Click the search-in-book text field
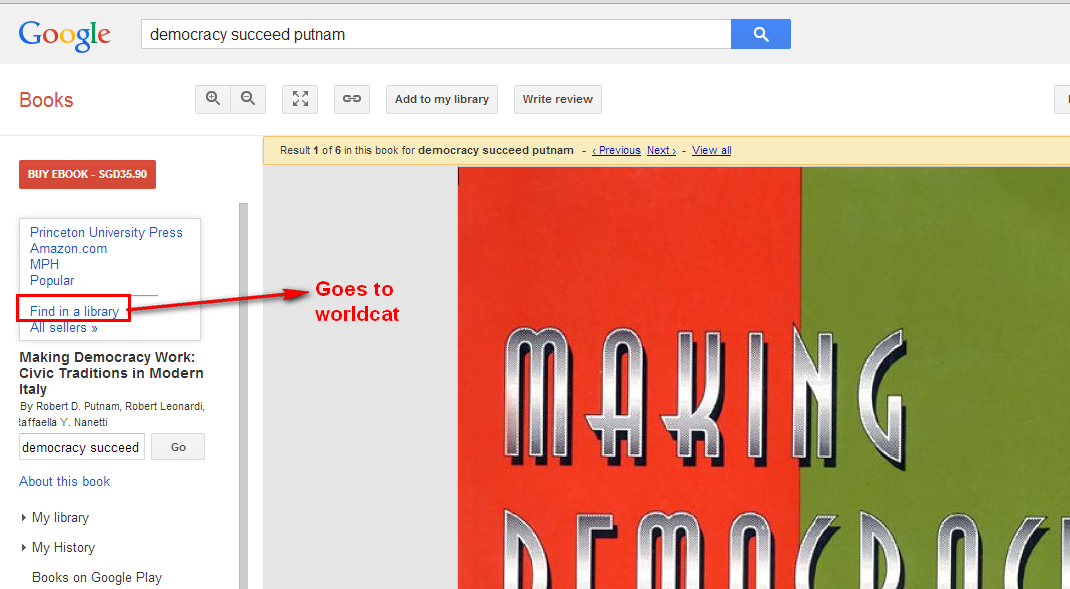 (x=82, y=447)
